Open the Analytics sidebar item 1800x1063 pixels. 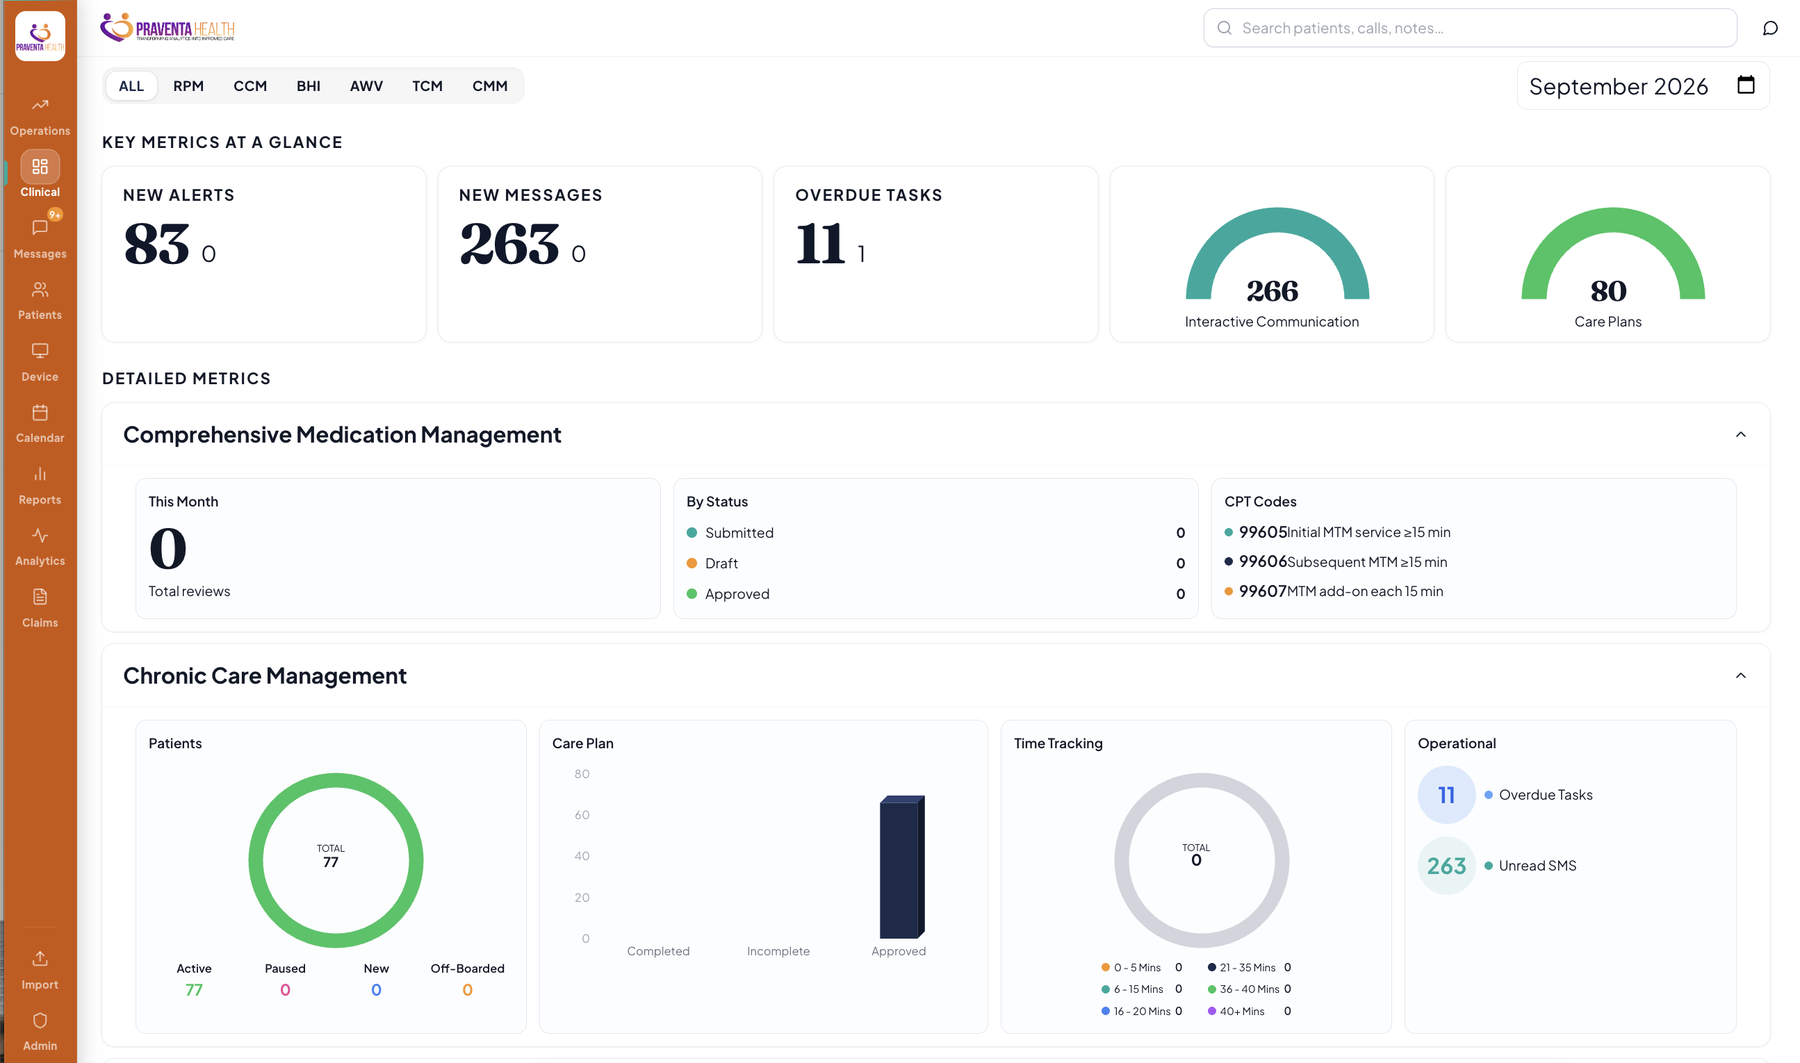40,546
